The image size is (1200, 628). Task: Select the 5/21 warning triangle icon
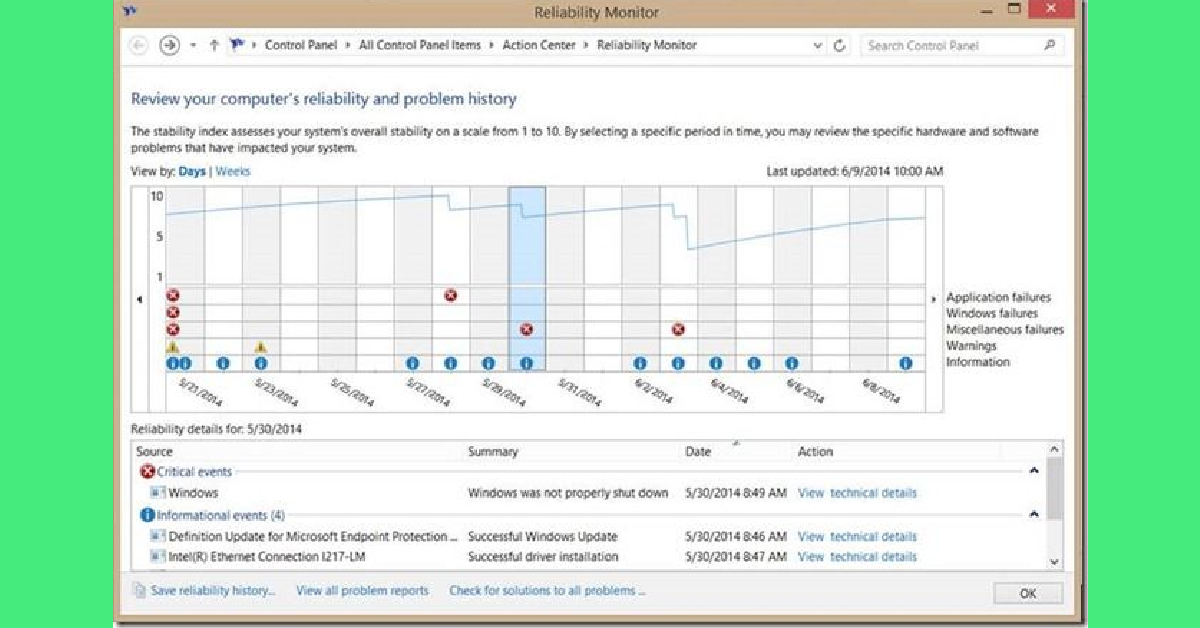173,347
